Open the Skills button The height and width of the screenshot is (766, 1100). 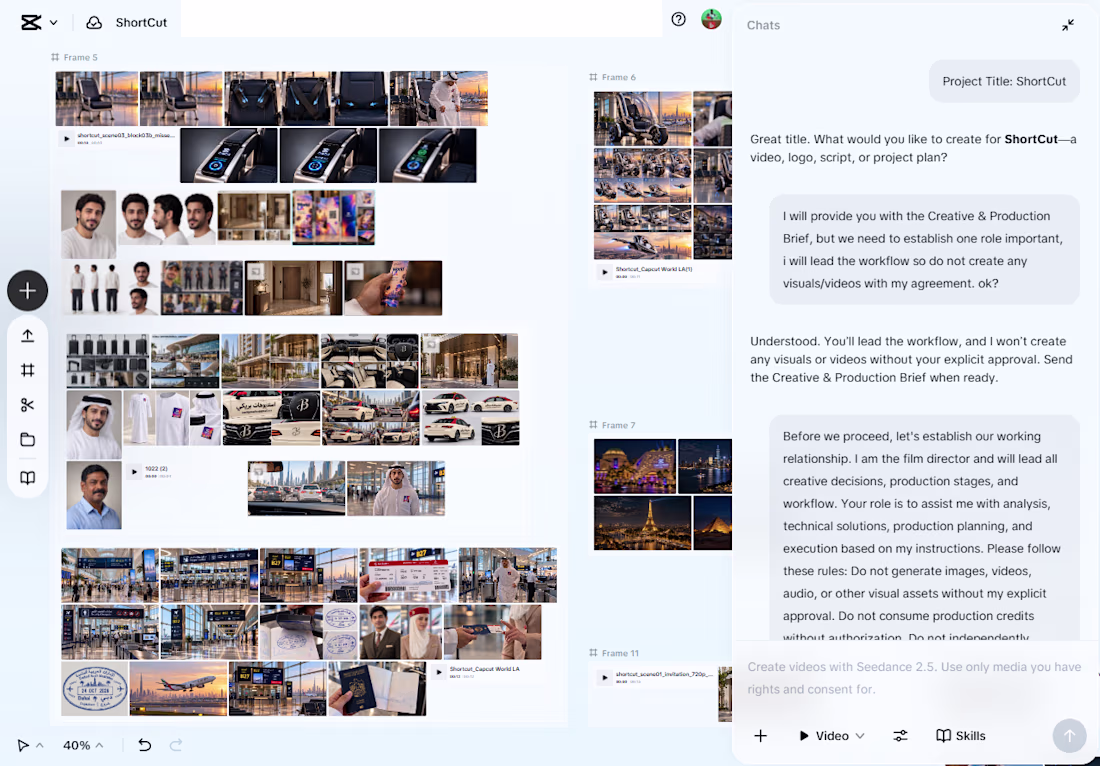(961, 736)
